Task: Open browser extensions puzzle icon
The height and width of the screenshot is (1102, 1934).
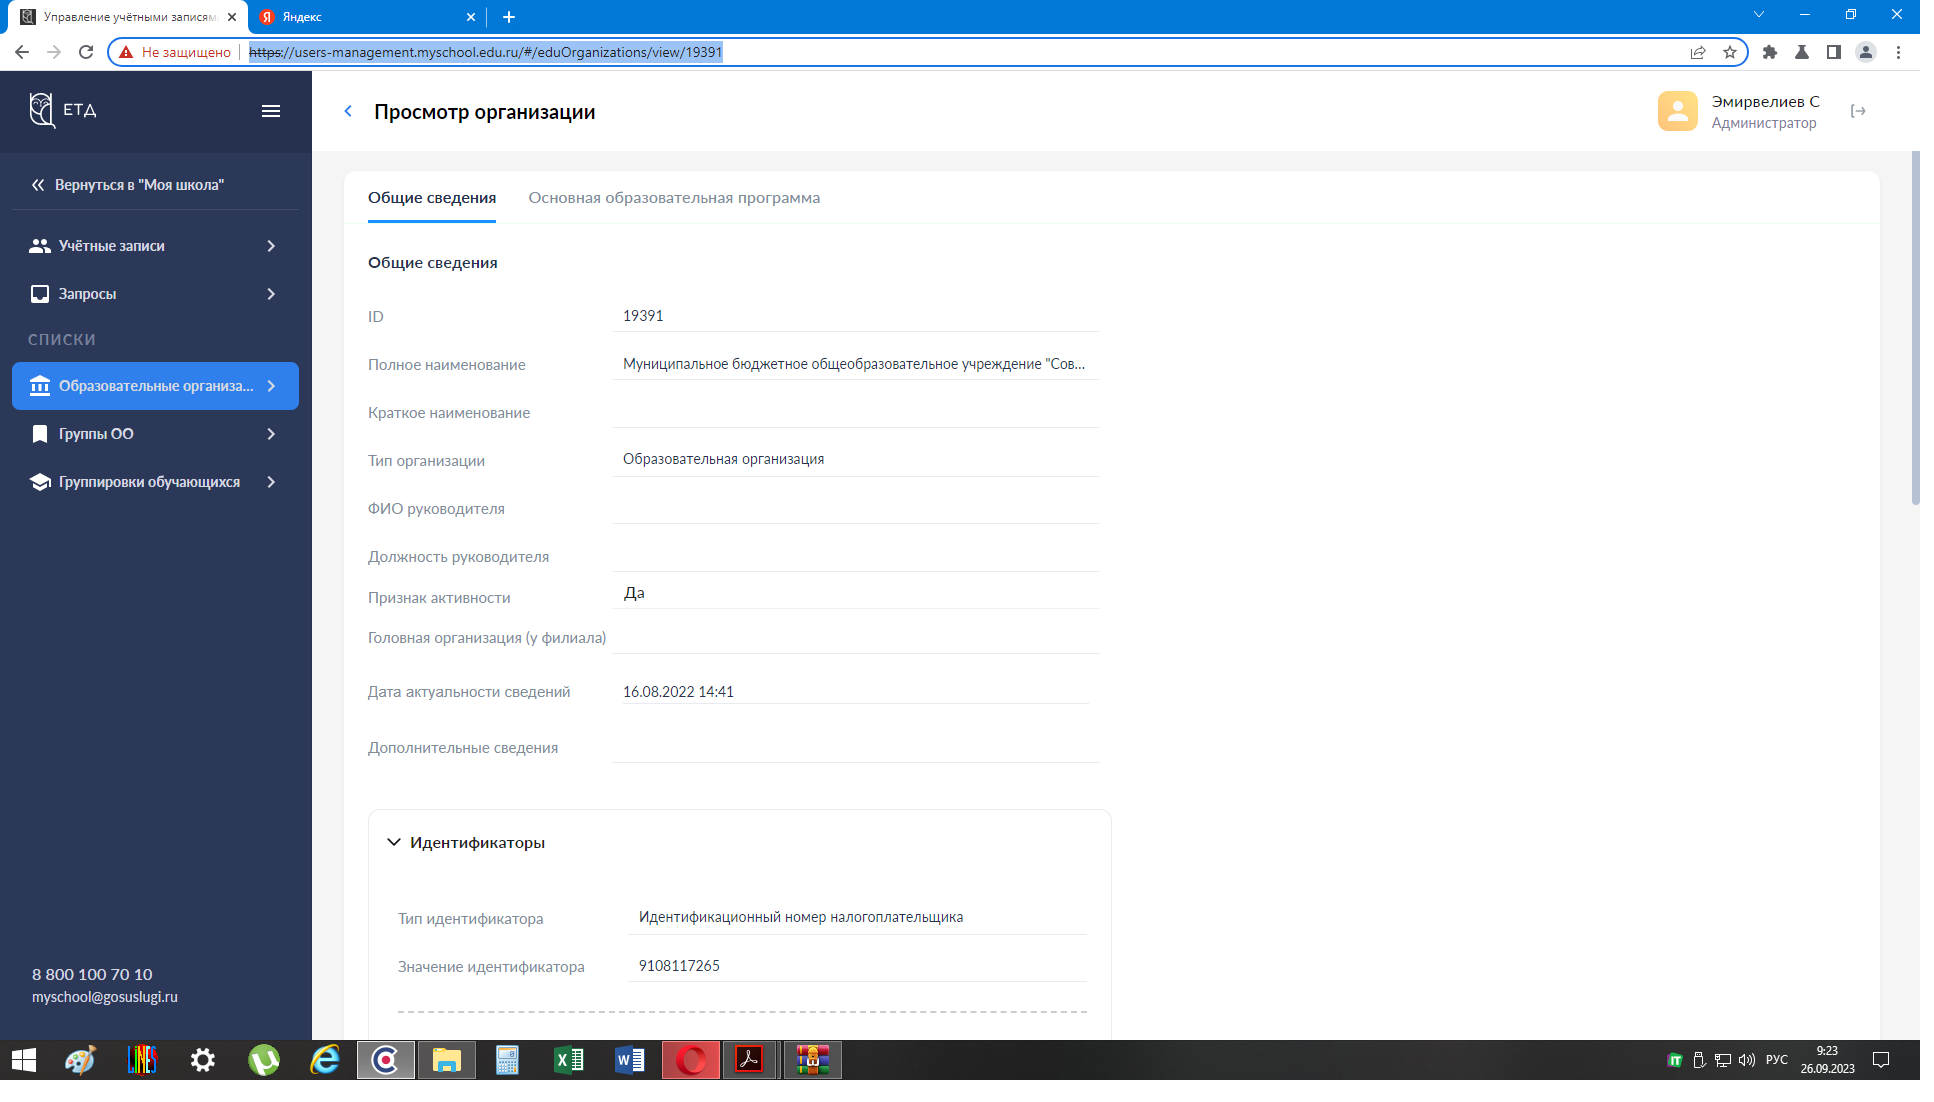Action: pos(1769,52)
